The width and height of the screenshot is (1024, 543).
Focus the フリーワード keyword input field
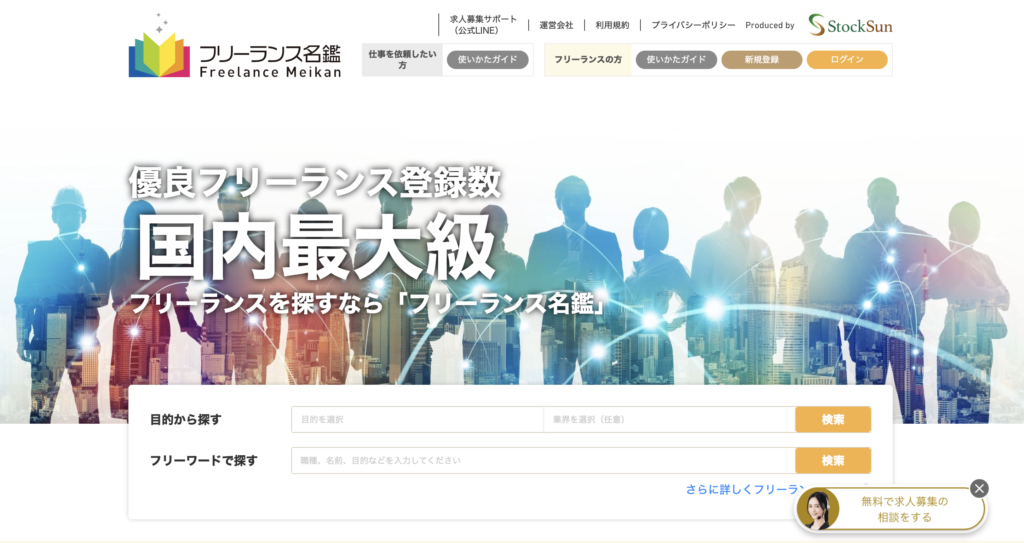pos(542,460)
